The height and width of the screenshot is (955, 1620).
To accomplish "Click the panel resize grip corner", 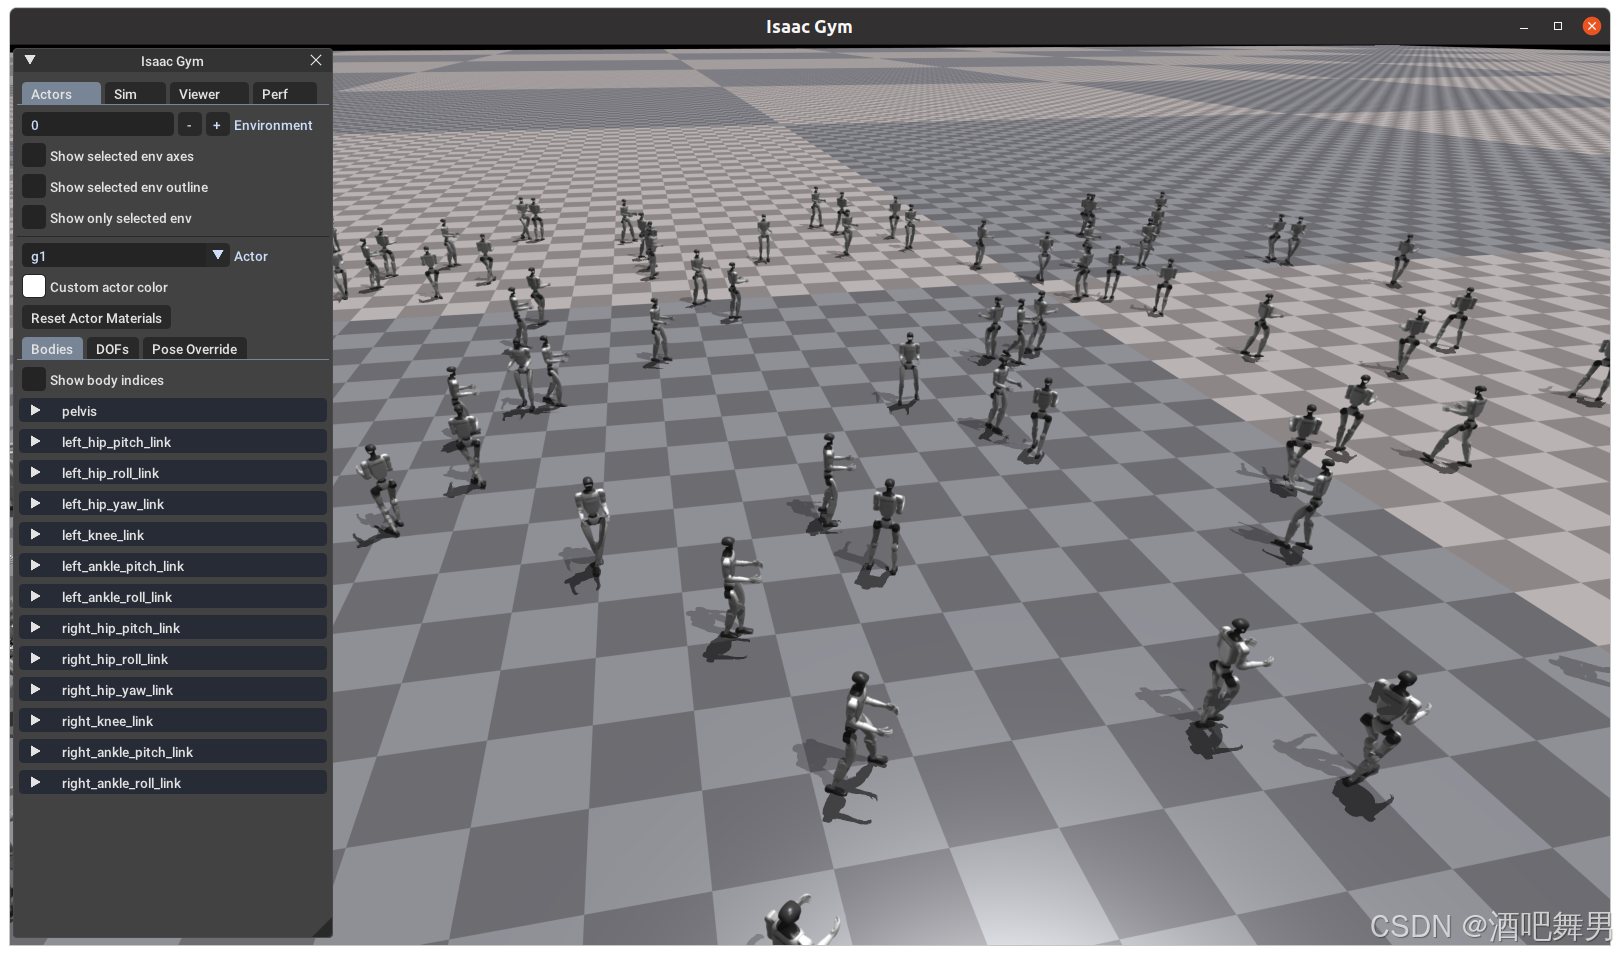I will pos(323,928).
